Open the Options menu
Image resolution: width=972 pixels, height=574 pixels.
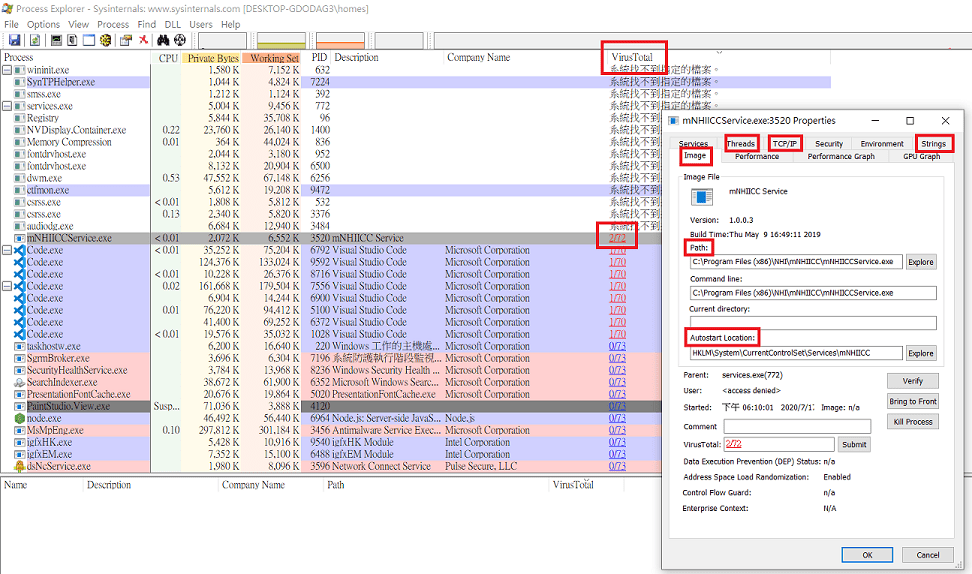(43, 24)
